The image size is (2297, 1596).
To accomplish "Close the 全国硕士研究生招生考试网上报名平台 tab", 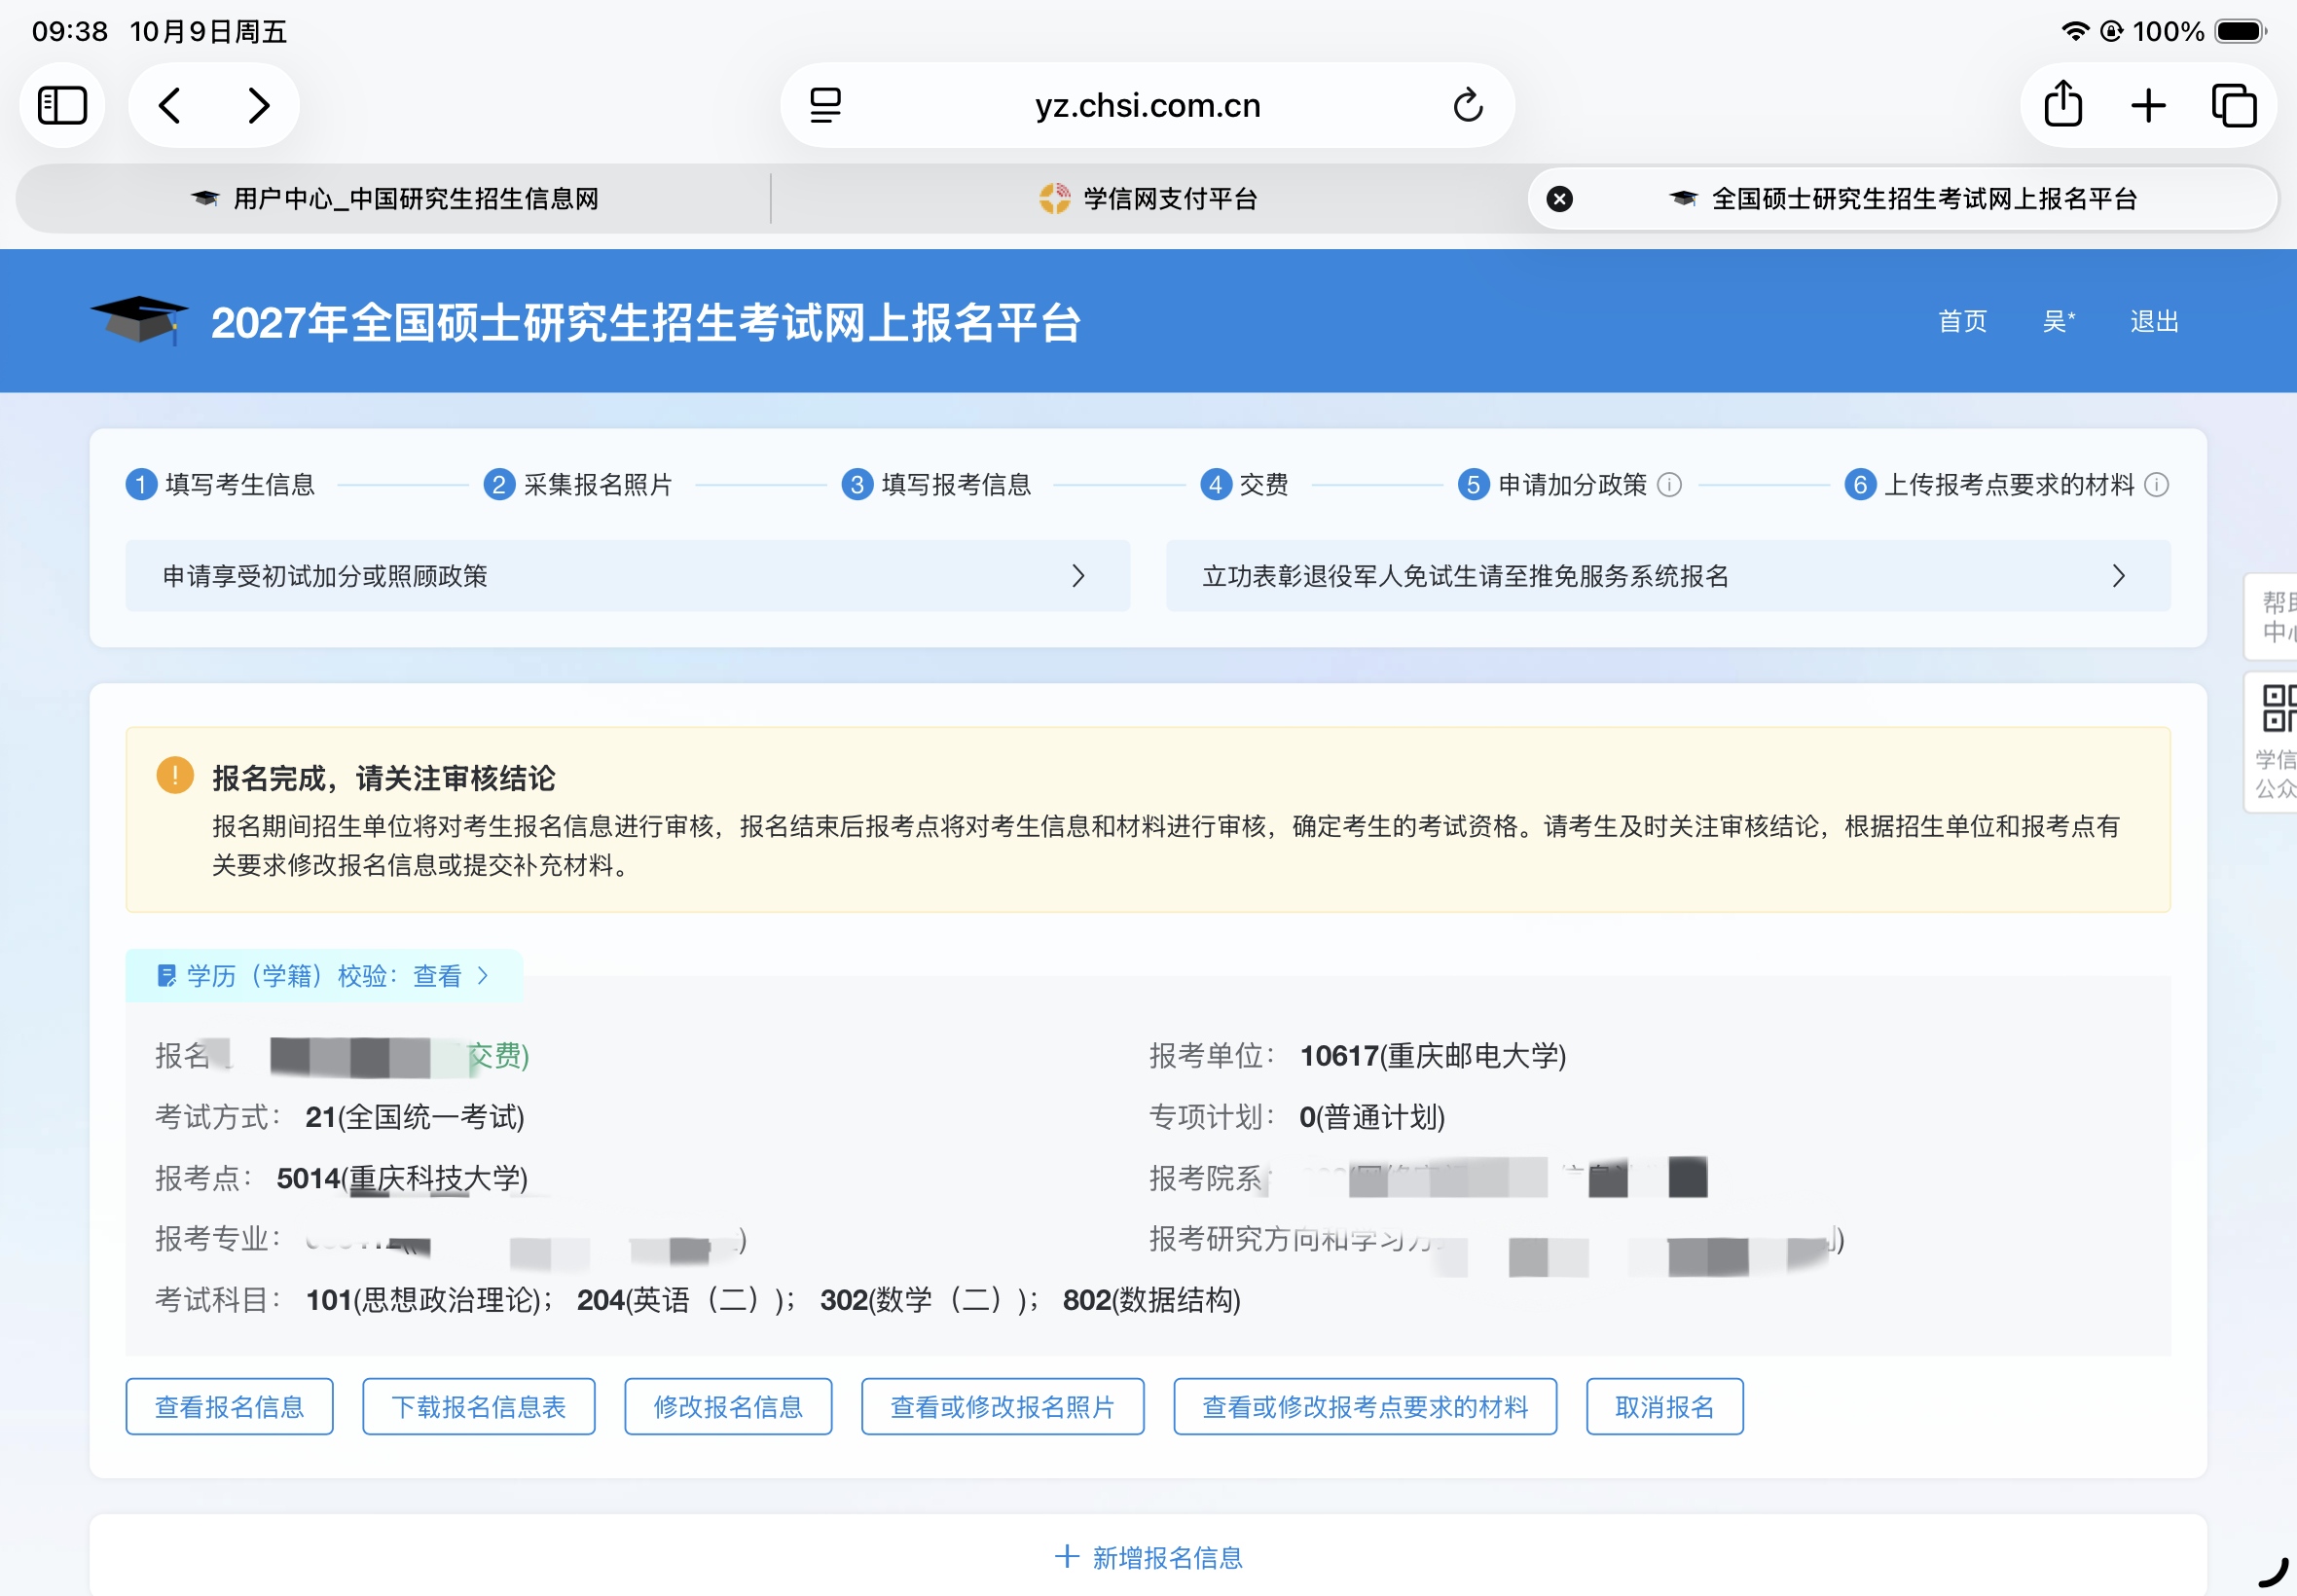I will pos(1559,199).
